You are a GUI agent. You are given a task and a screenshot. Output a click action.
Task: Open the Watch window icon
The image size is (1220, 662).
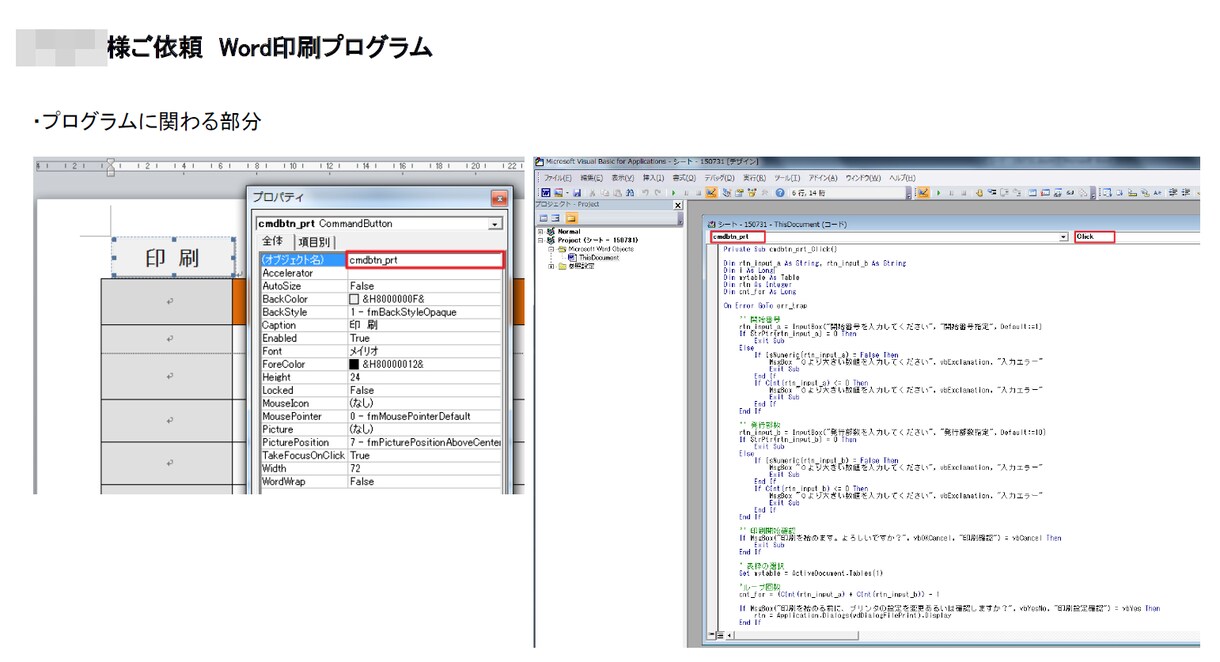(1058, 192)
